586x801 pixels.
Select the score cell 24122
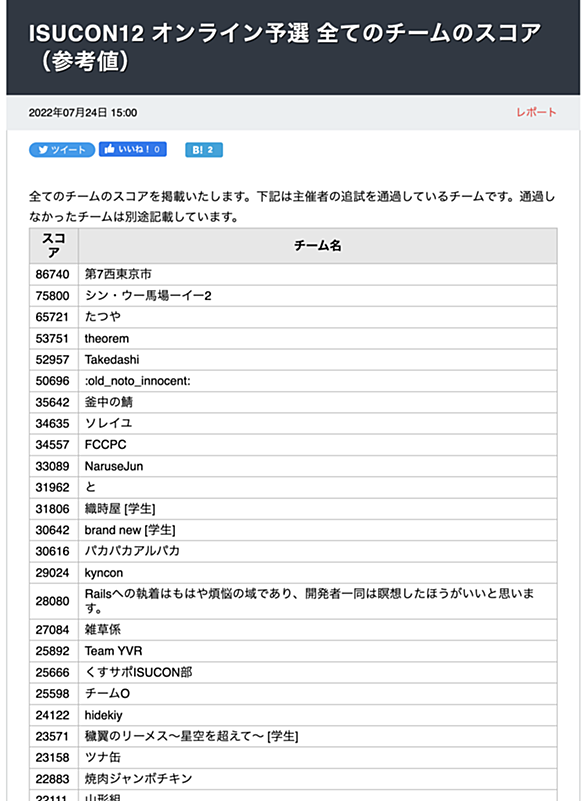[x=54, y=715]
